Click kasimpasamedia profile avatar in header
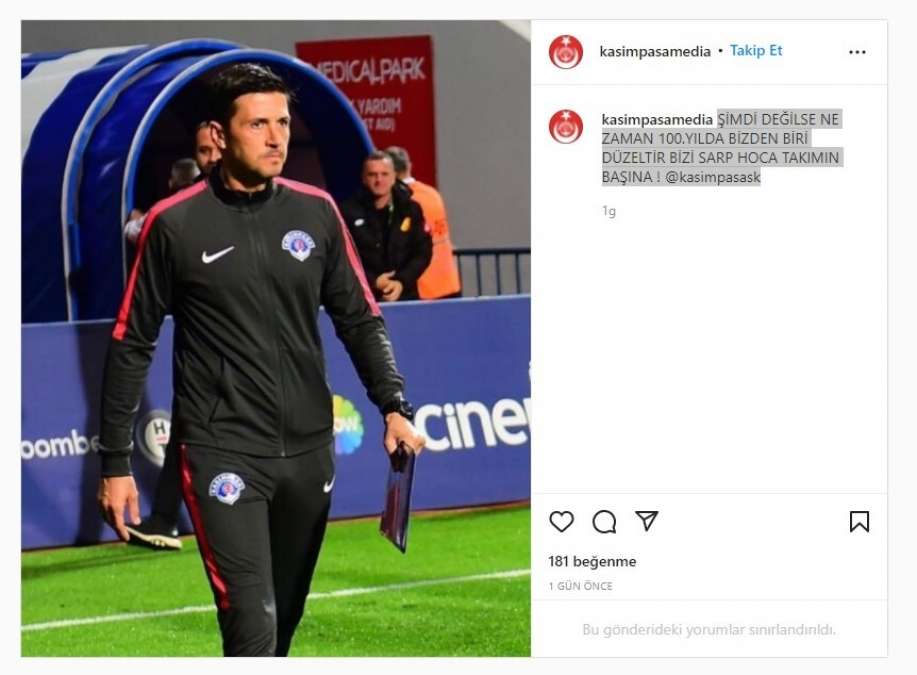The width and height of the screenshot is (917, 675). [566, 52]
